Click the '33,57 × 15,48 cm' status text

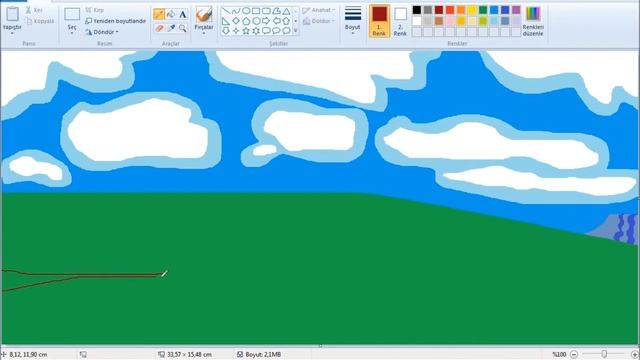tap(189, 354)
